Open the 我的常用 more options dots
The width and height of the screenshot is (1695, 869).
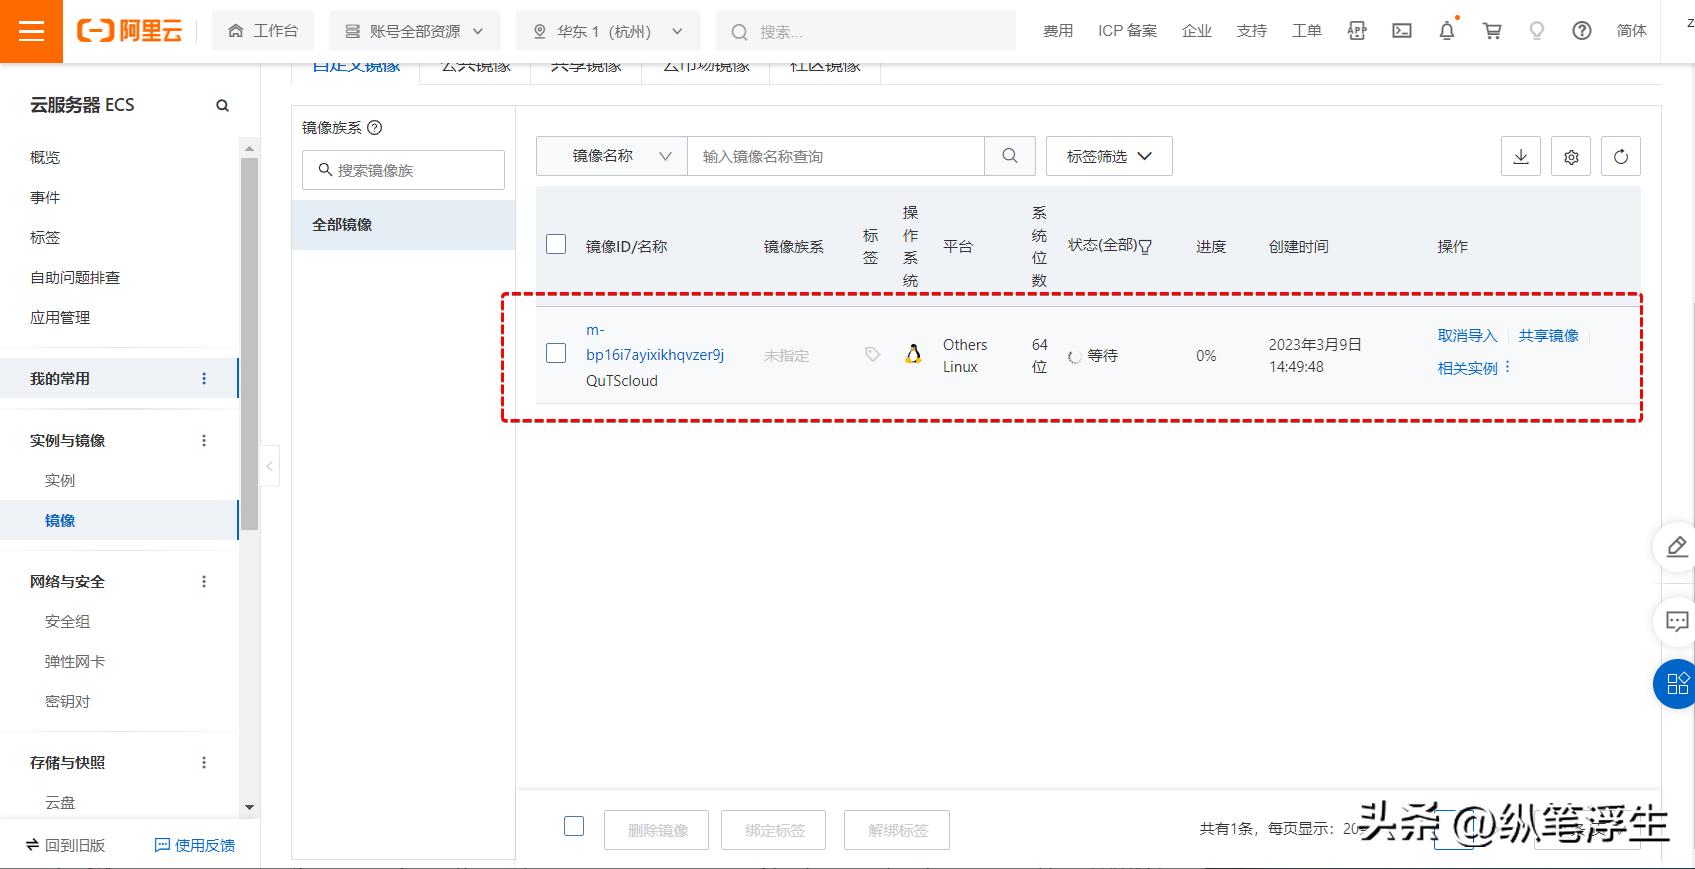pyautogui.click(x=204, y=378)
